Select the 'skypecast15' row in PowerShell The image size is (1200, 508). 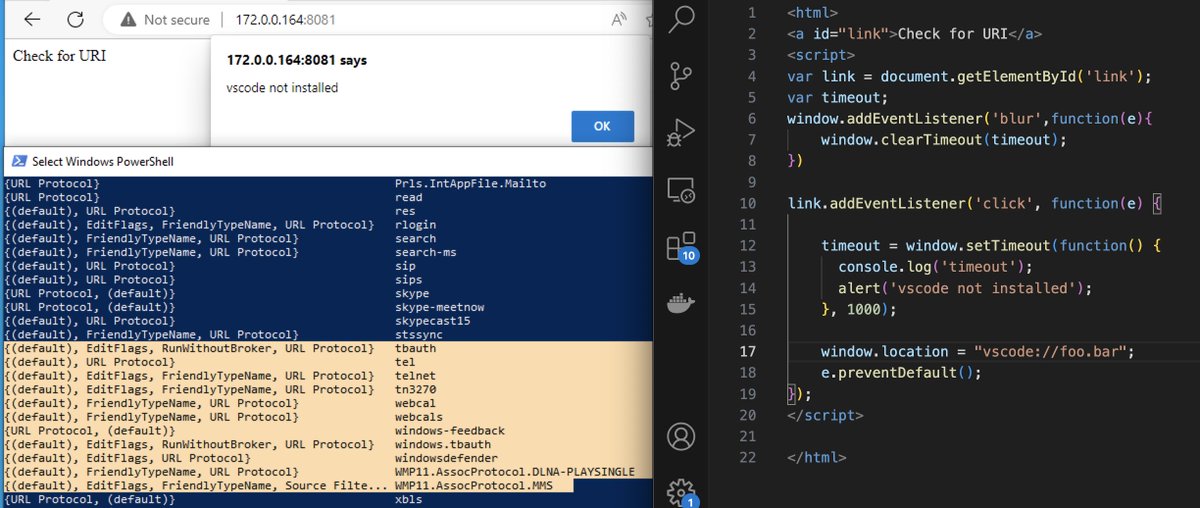click(x=237, y=321)
